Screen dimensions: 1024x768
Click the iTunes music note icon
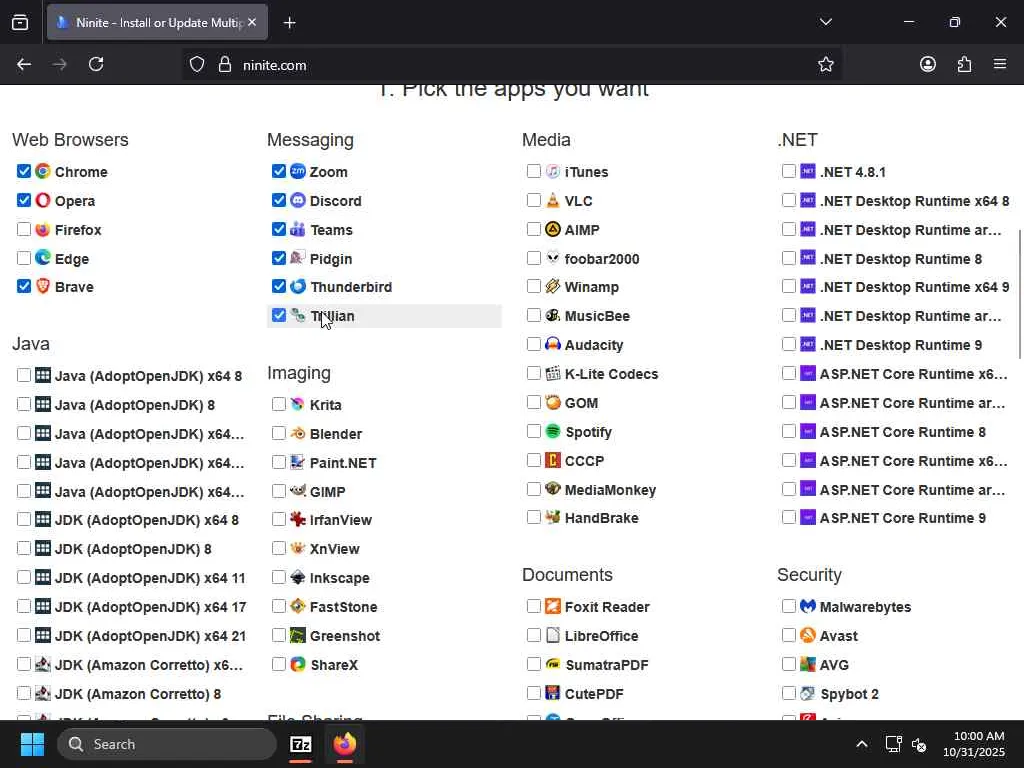[x=553, y=172]
